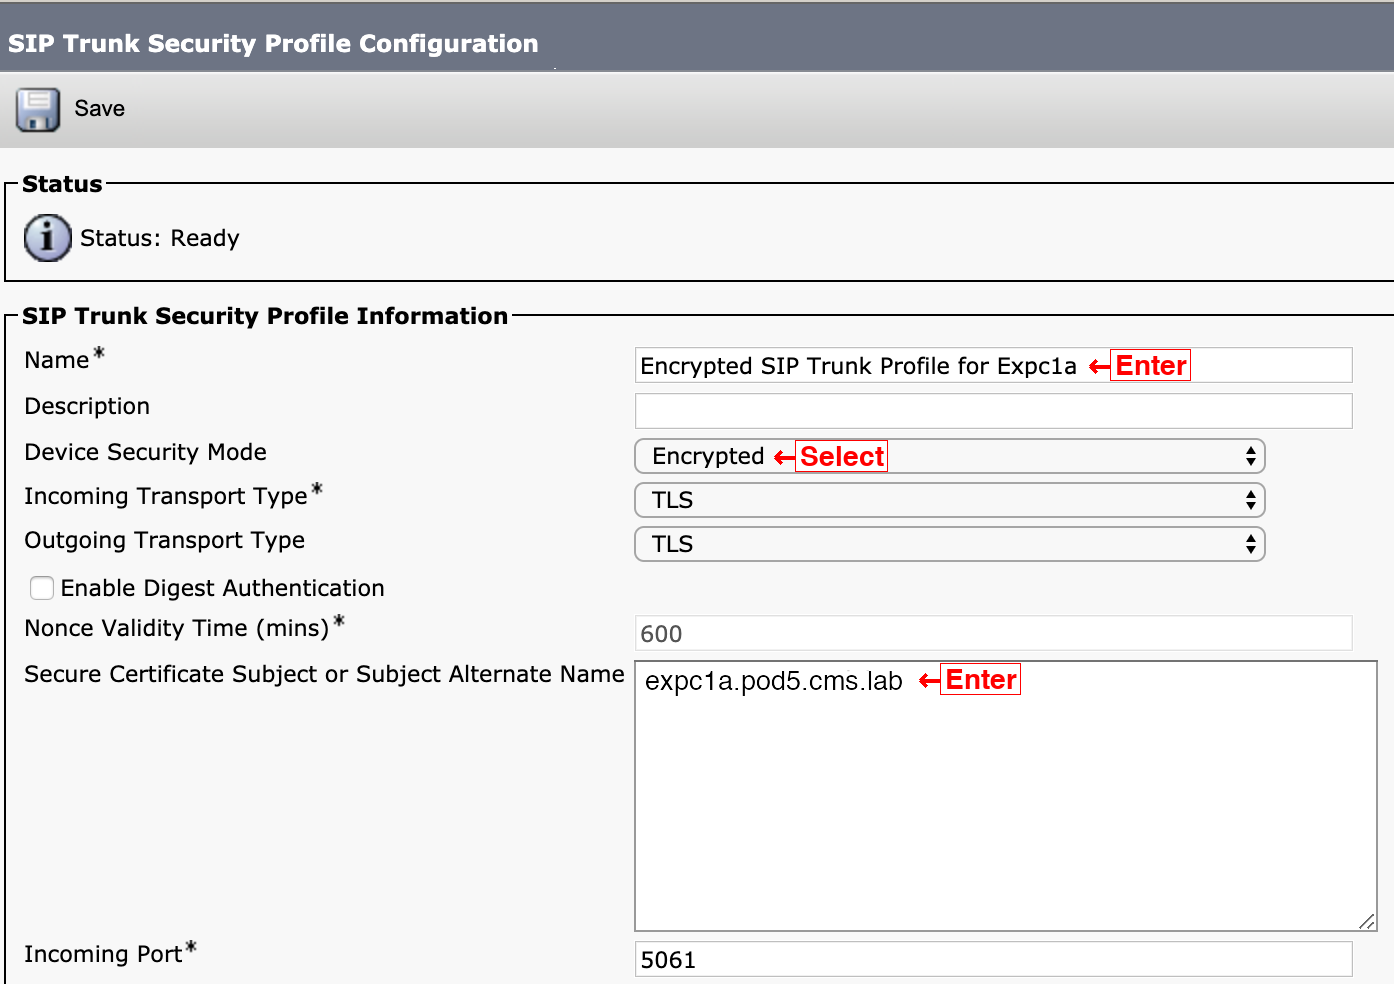The height and width of the screenshot is (984, 1394).
Task: Click the 'Incoming Port' label
Action: (x=103, y=954)
